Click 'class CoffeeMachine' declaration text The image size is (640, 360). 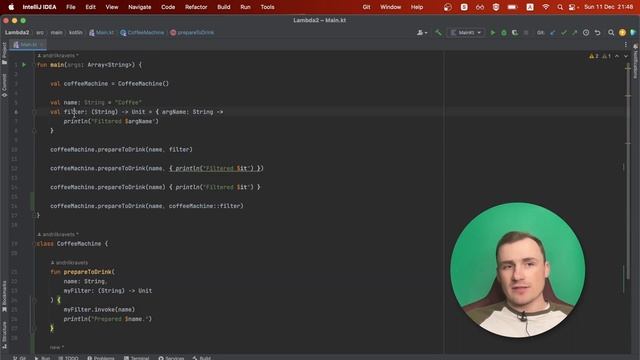point(69,244)
